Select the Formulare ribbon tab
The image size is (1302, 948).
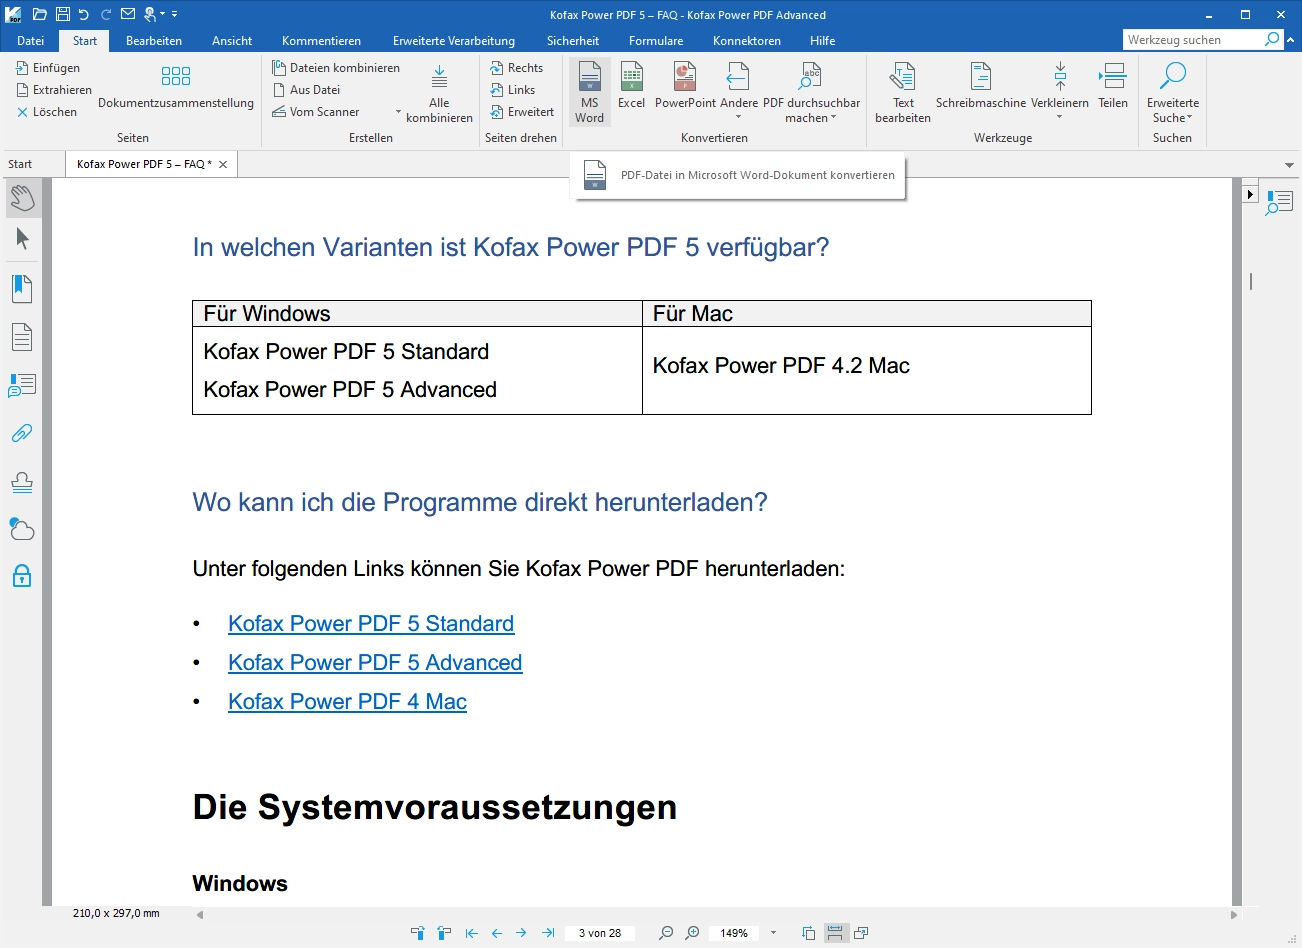click(656, 41)
